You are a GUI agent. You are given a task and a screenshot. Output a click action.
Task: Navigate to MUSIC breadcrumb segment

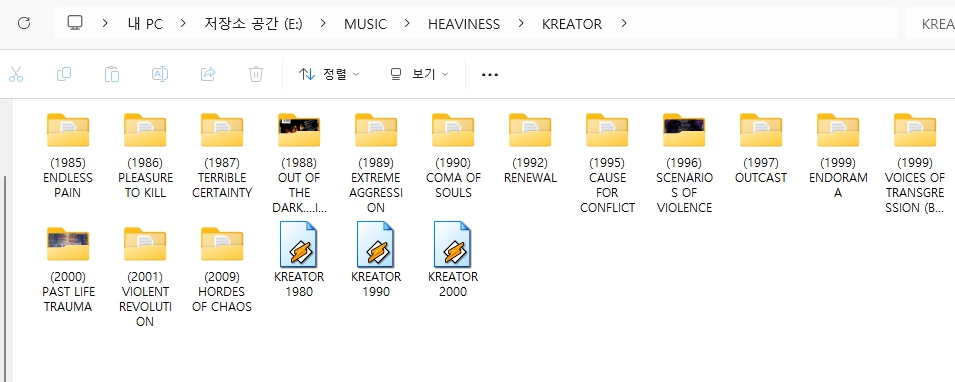point(365,24)
